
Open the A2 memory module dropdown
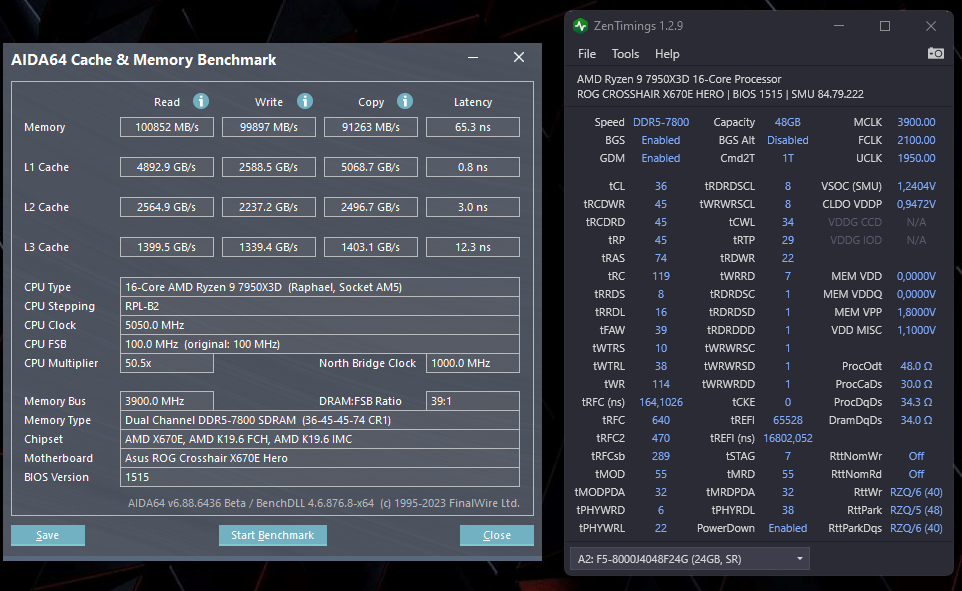pyautogui.click(x=690, y=559)
